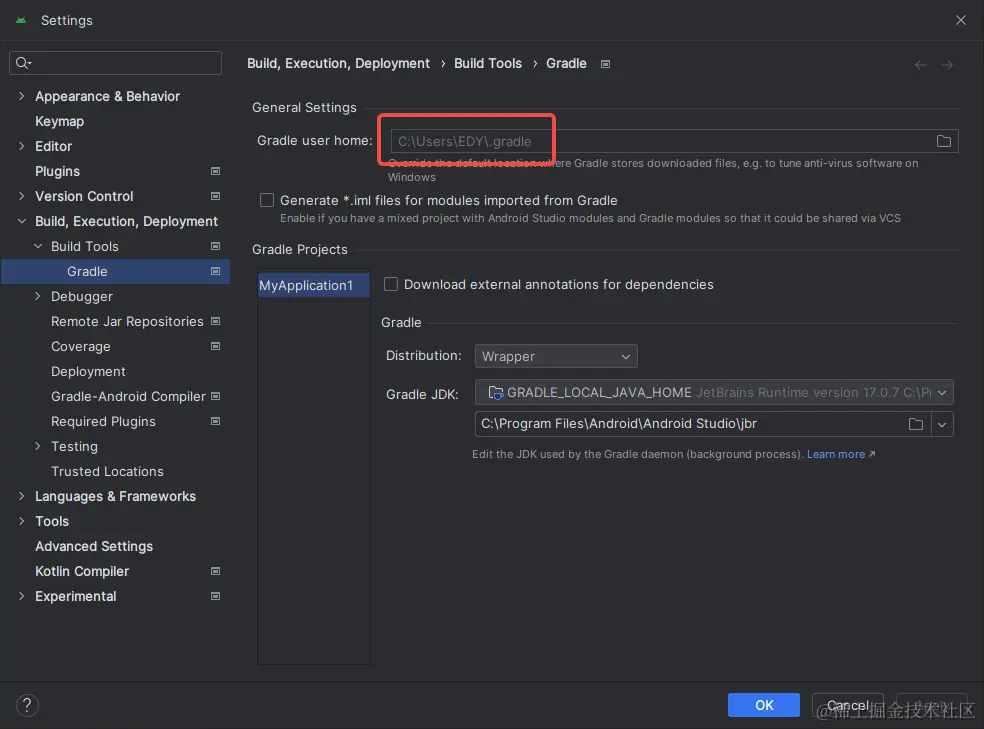Open Advanced Settings page

point(94,546)
